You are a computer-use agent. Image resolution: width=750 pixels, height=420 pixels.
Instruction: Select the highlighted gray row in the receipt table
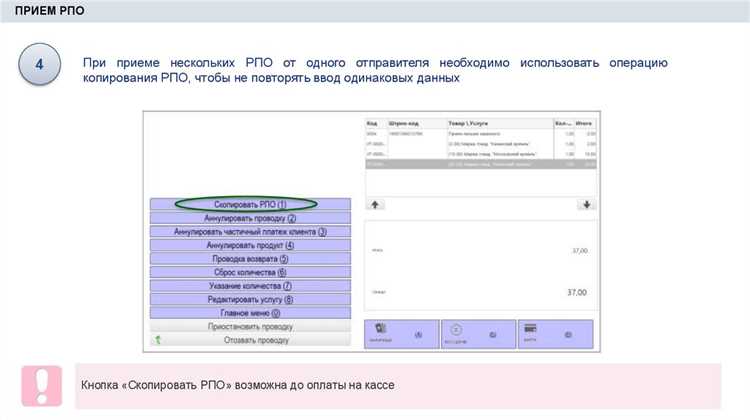[481, 164]
